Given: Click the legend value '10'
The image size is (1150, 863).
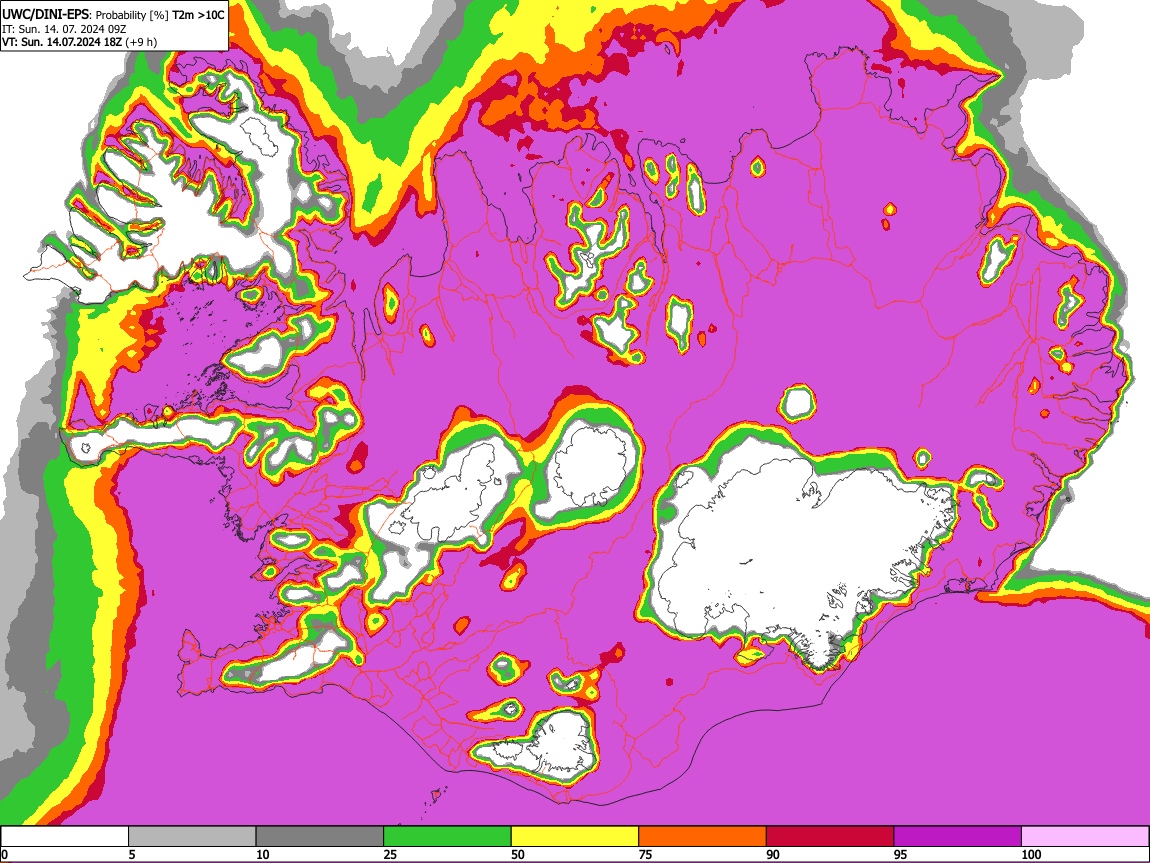Looking at the screenshot, I should click(x=263, y=854).
